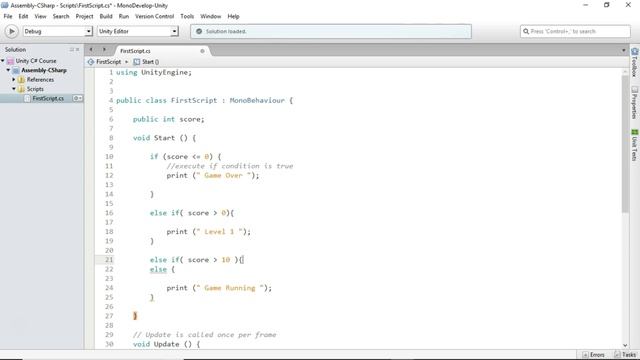Select the References folder label

pyautogui.click(x=40, y=80)
